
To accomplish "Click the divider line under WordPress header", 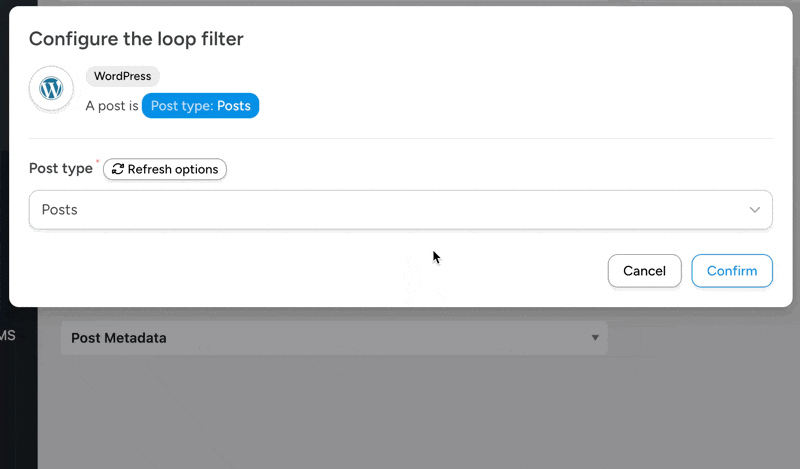I will (x=400, y=138).
